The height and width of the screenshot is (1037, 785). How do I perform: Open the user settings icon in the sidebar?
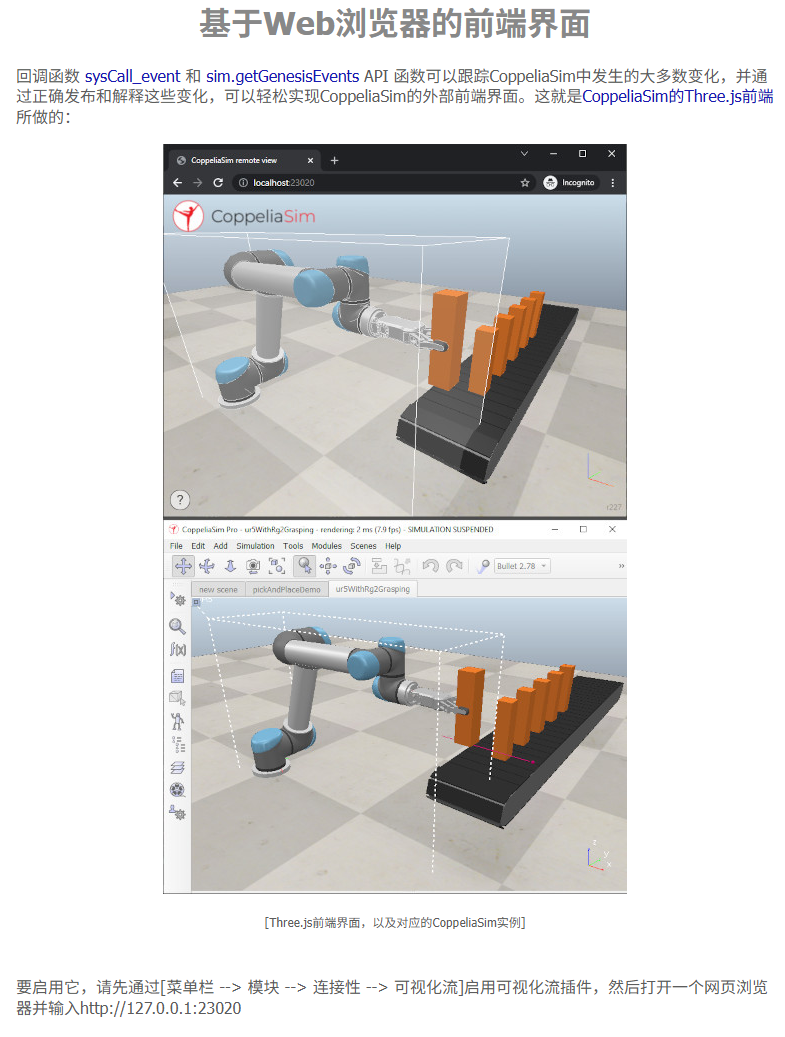[177, 813]
